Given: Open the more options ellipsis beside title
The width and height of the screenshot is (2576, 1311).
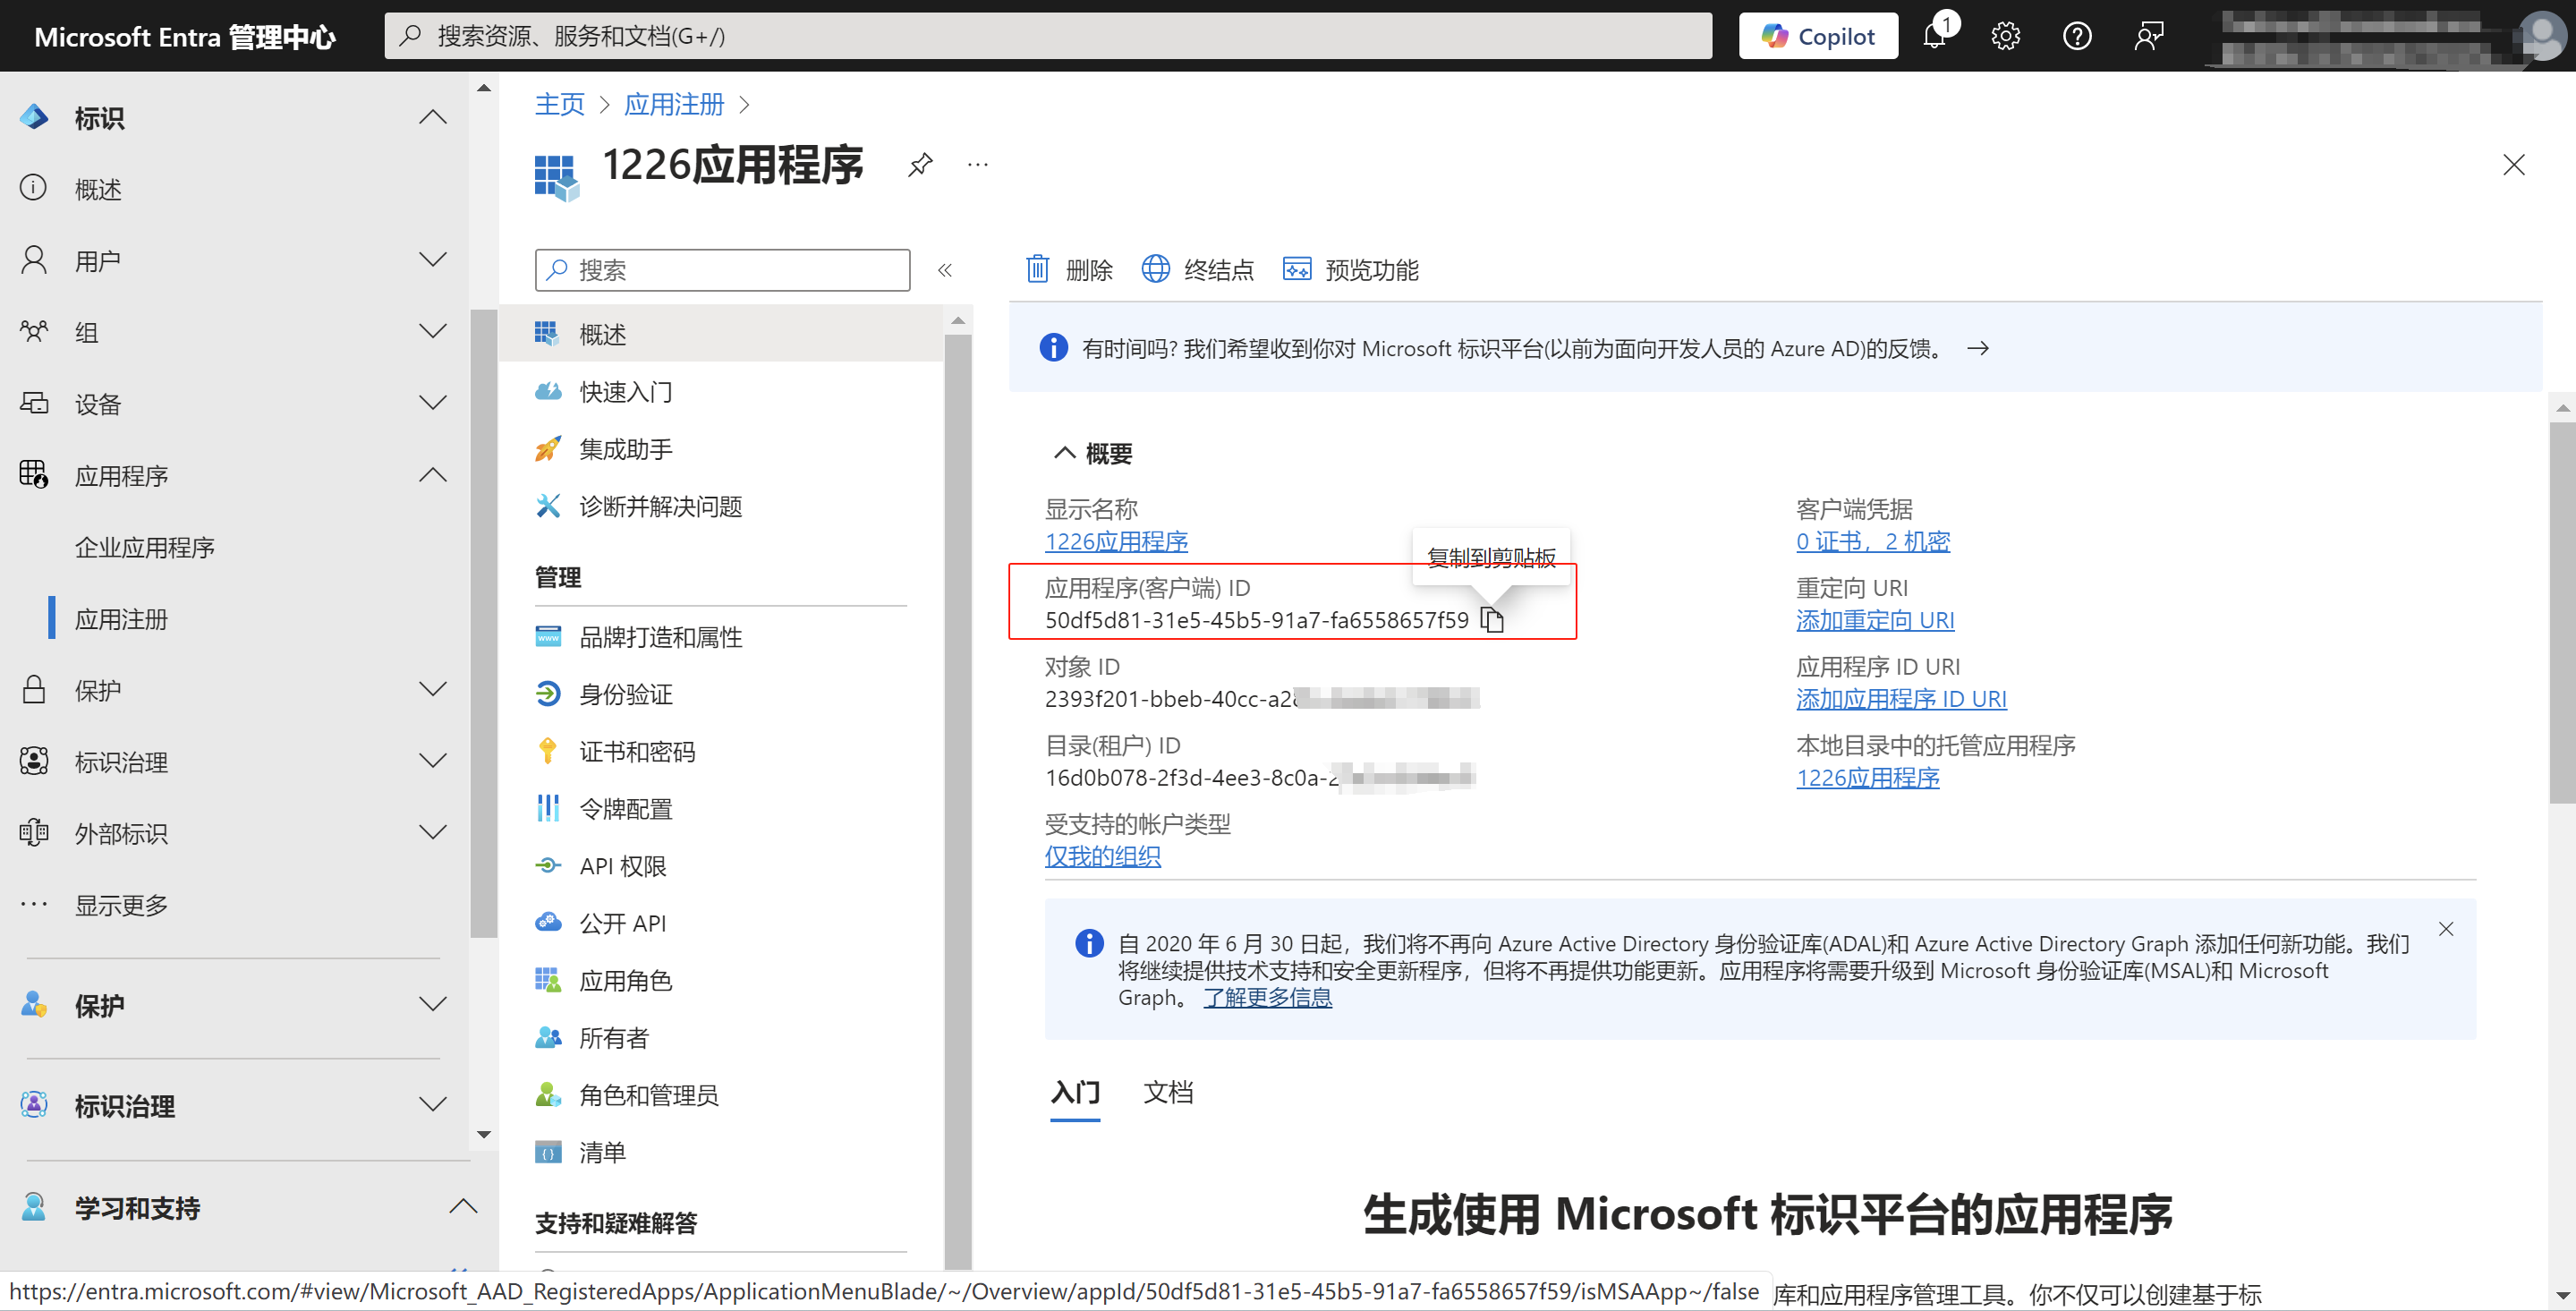Looking at the screenshot, I should coord(978,164).
